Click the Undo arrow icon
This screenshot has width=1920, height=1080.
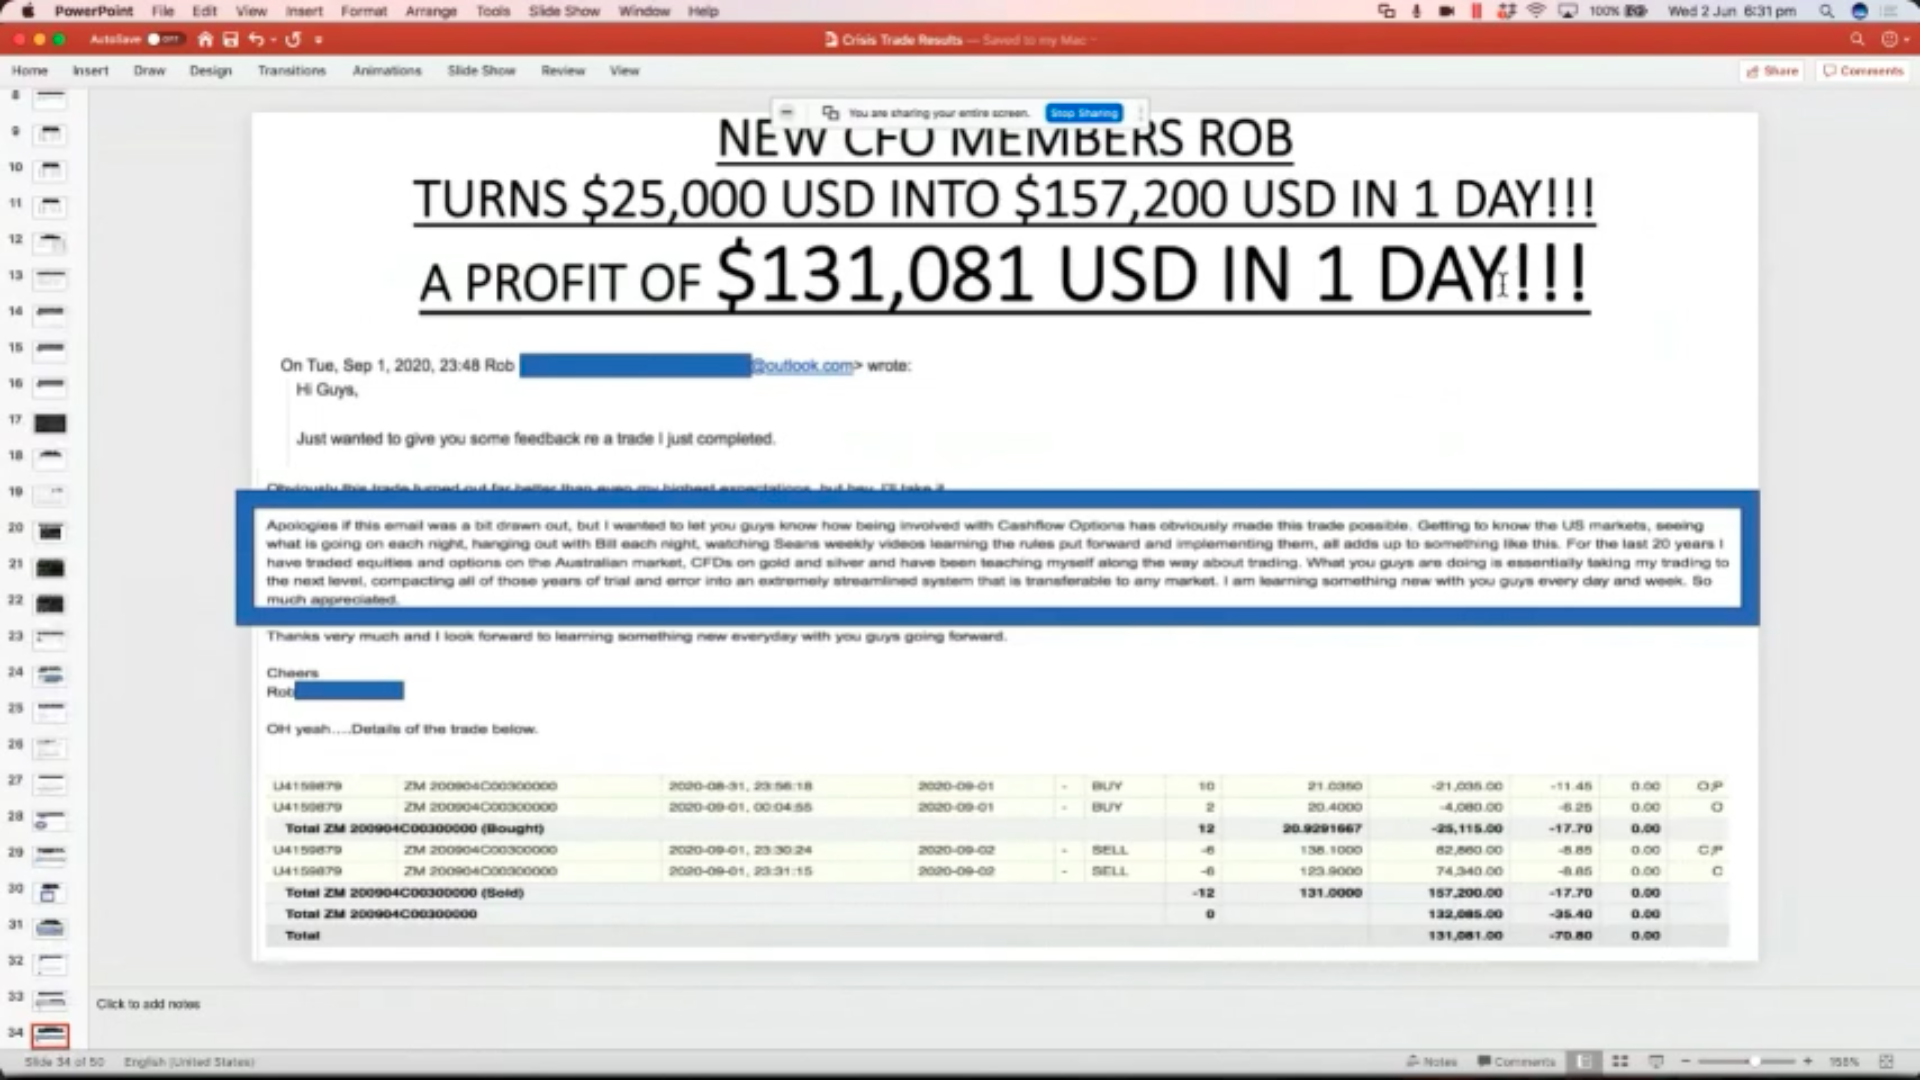point(256,39)
